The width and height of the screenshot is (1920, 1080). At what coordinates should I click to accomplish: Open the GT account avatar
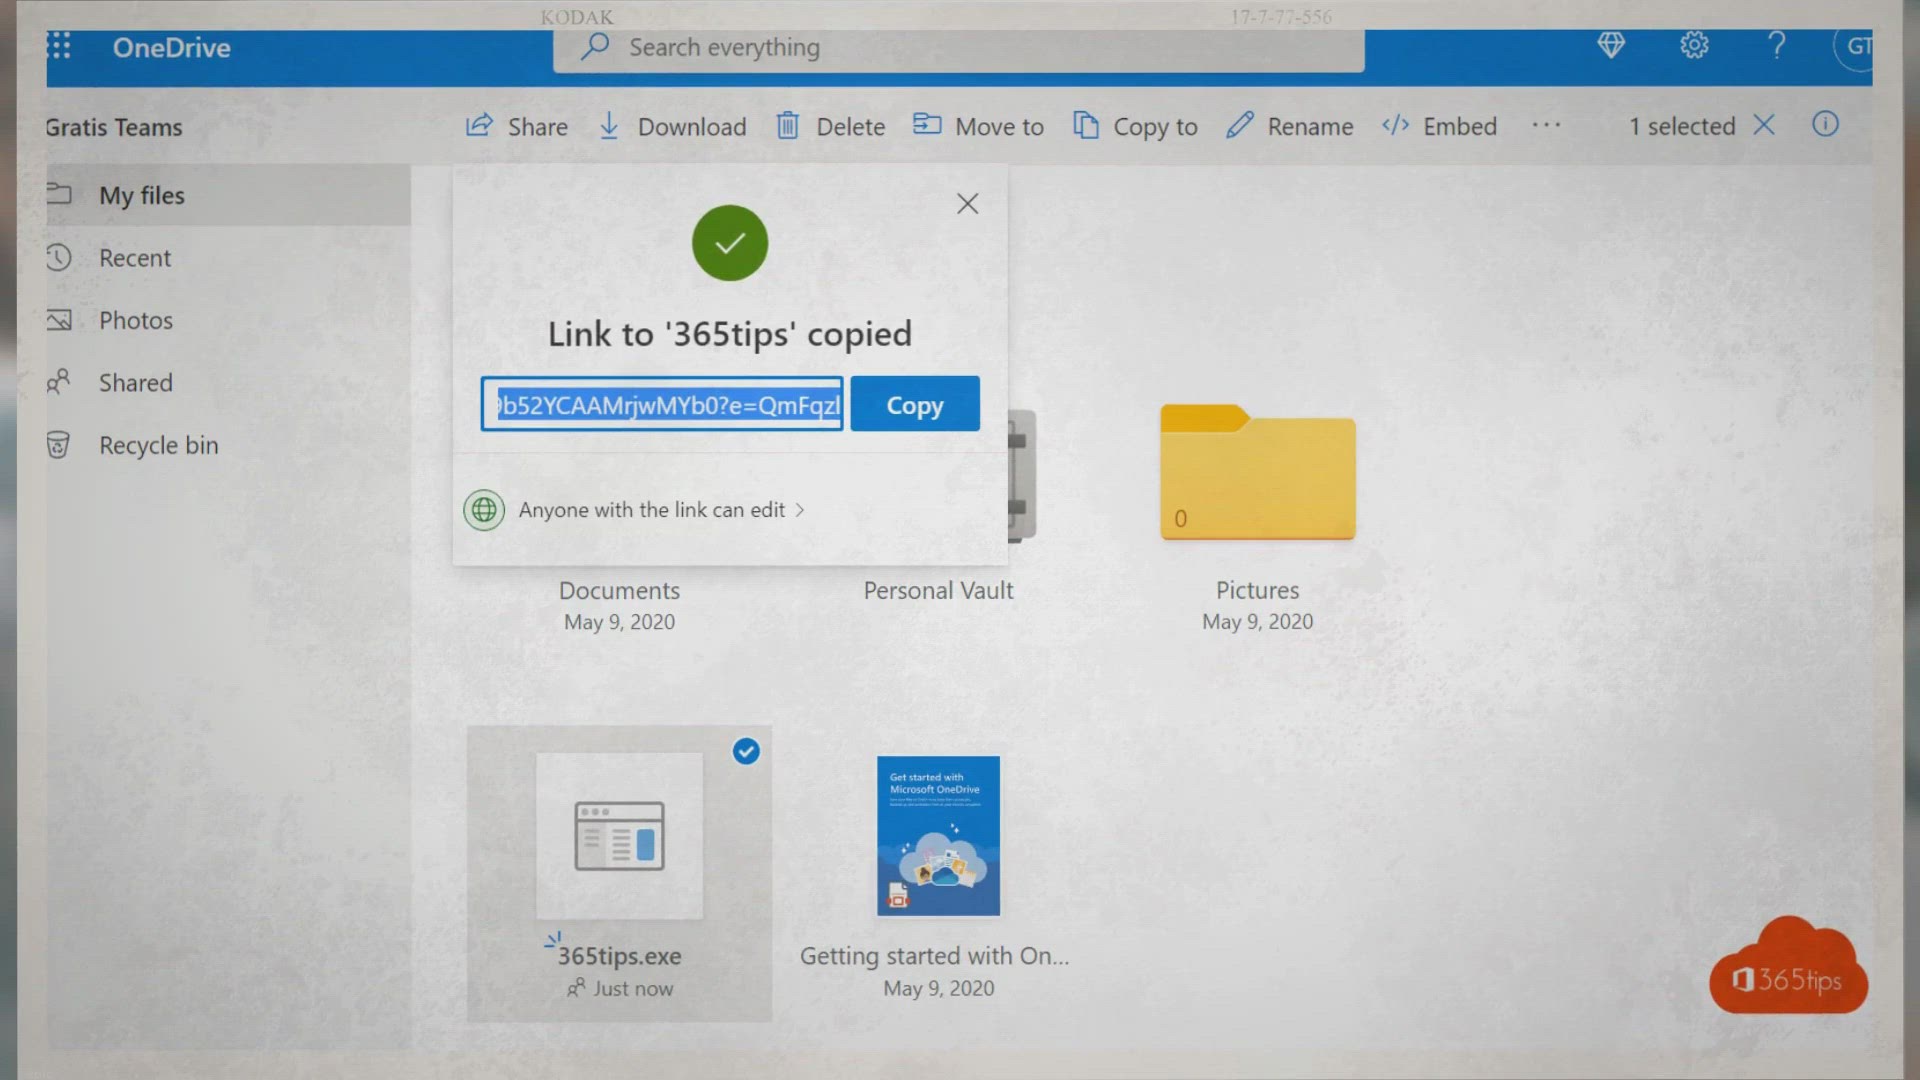pos(1853,46)
